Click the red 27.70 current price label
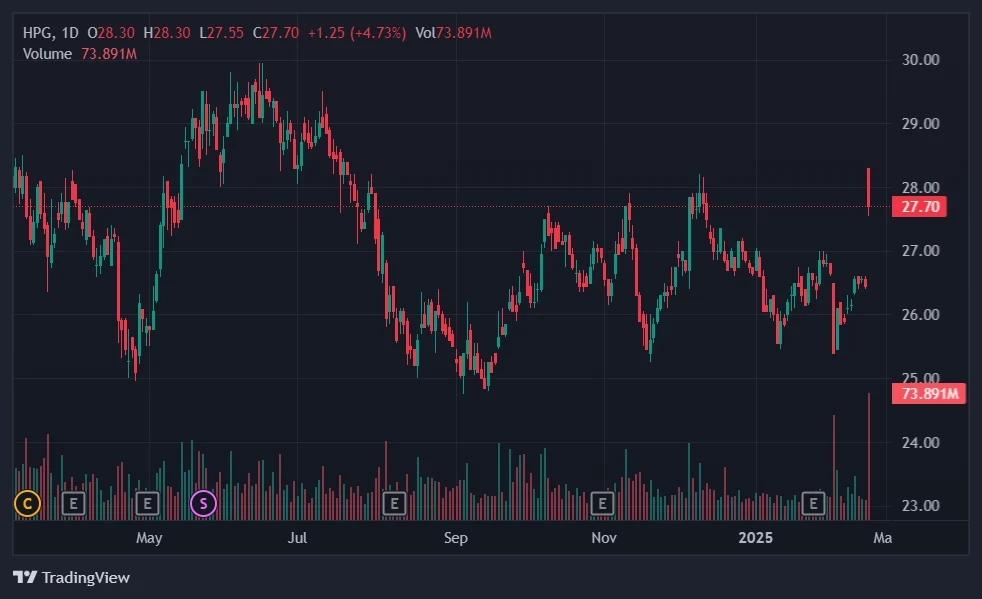The height and width of the screenshot is (599, 982). pyautogui.click(x=919, y=207)
